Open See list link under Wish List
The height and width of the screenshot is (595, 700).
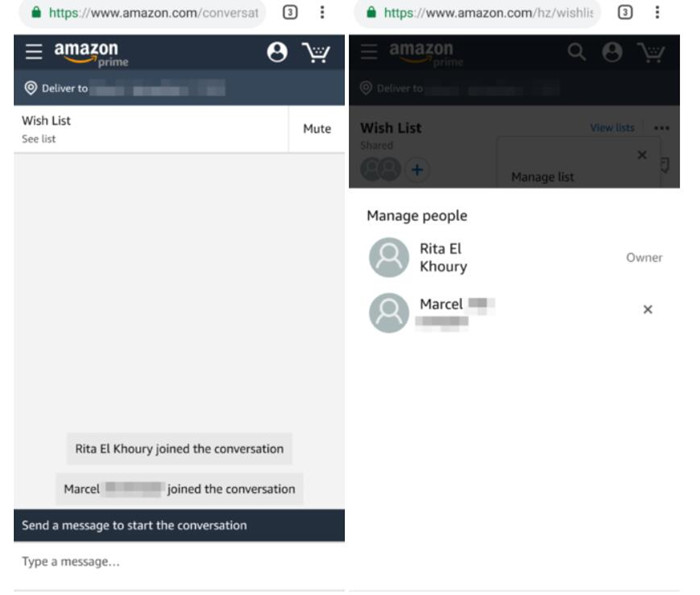[x=39, y=139]
